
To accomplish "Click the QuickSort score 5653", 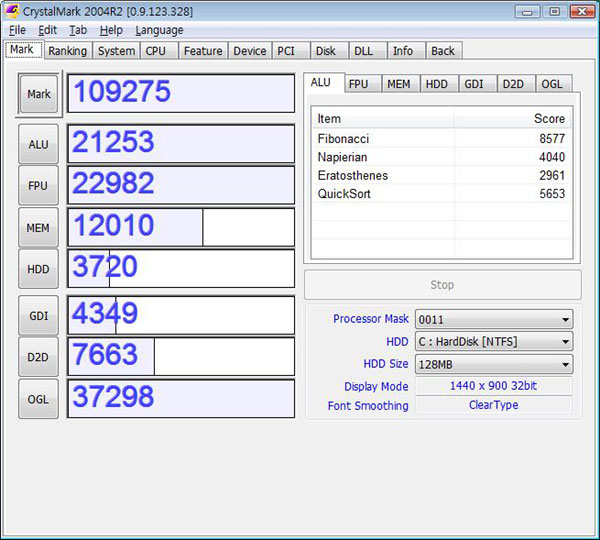I will point(552,194).
